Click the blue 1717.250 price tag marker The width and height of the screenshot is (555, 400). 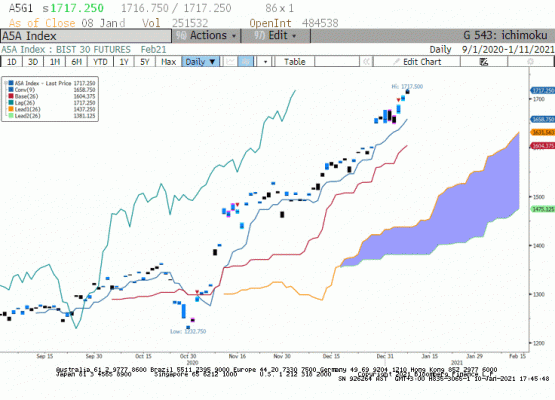543,91
